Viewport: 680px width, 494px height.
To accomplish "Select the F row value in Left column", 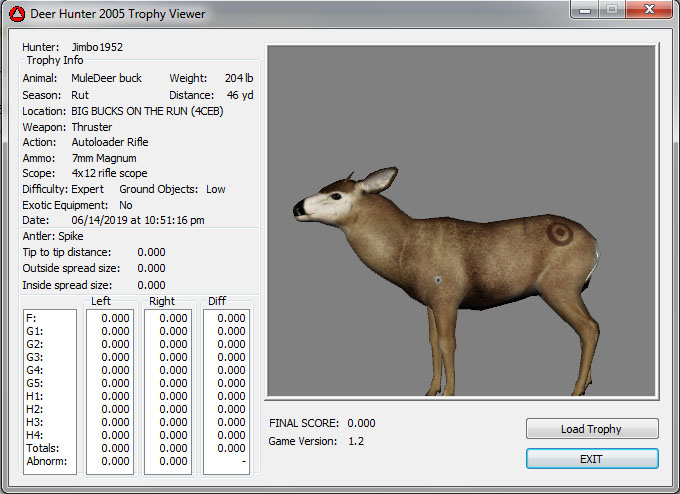I will coord(114,318).
